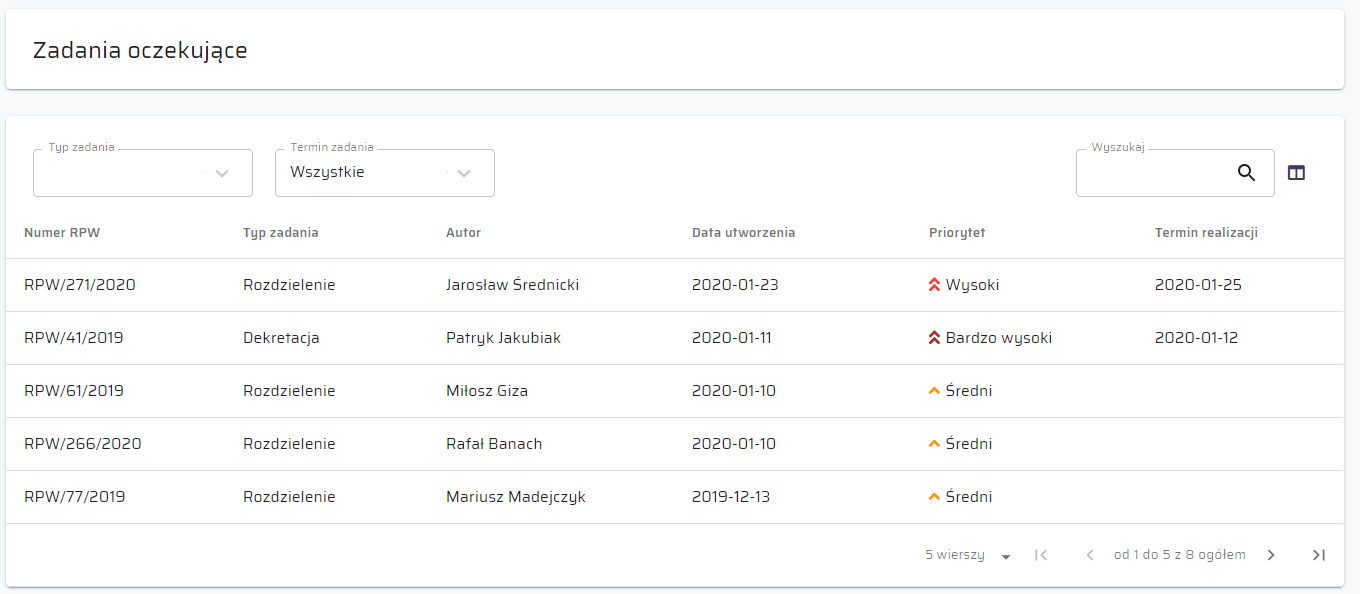Change the rows per page selector
The width and height of the screenshot is (1360, 594).
[x=968, y=555]
